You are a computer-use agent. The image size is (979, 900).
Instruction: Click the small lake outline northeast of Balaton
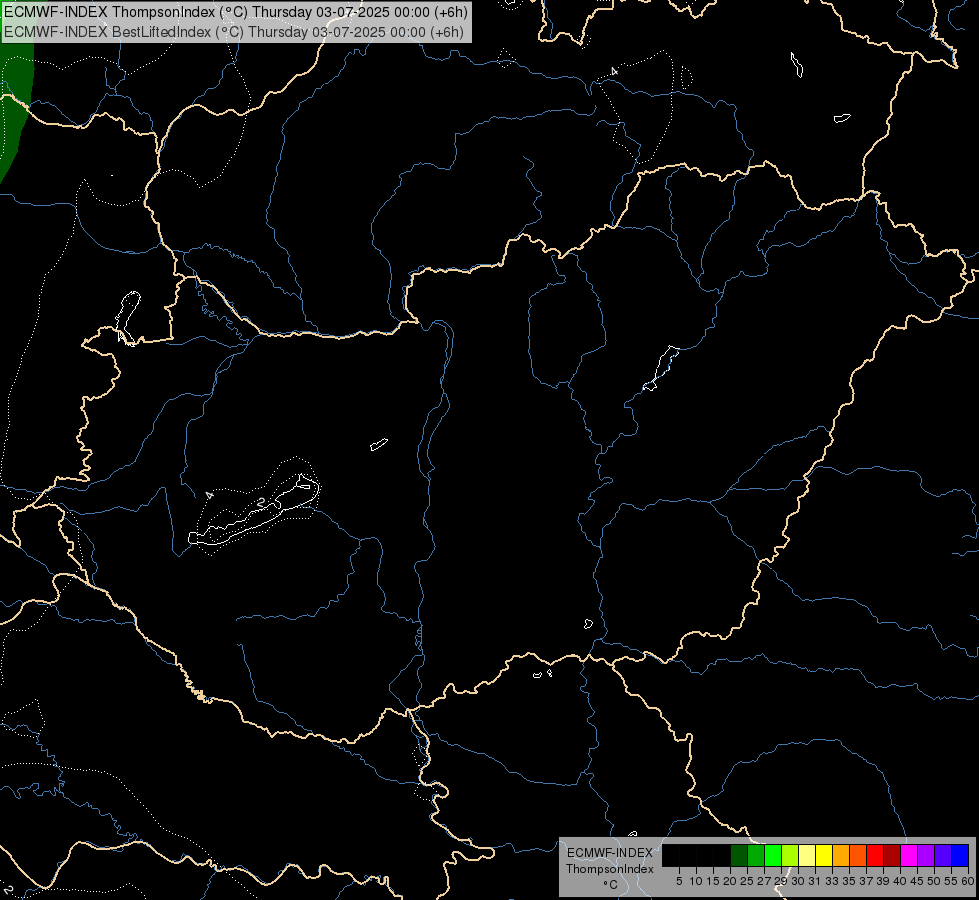click(378, 444)
